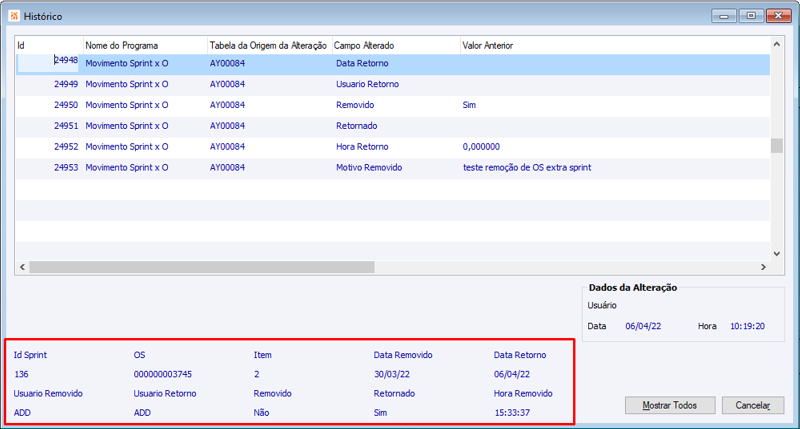The image size is (800, 429).
Task: Click the horizontal scrollbar thumb
Action: click(202, 267)
